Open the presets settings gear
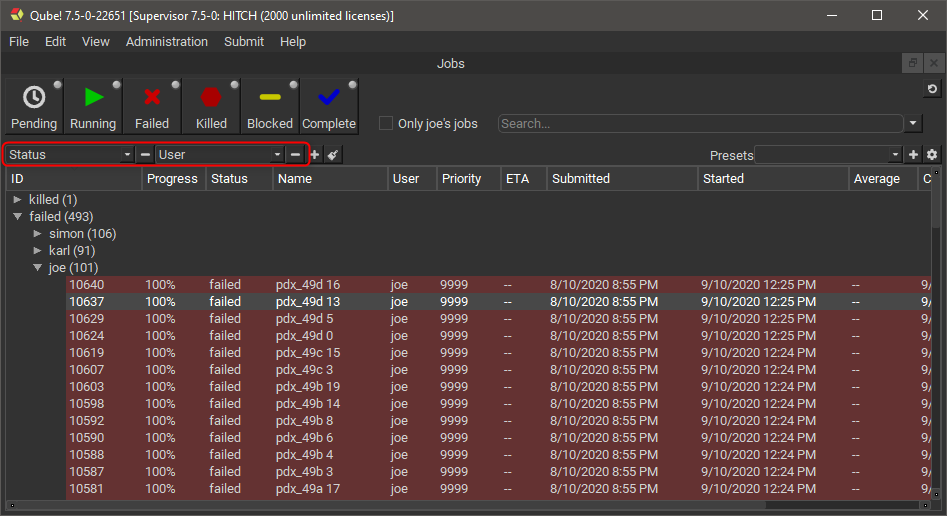Screen dimensions: 947x516 click(932, 155)
